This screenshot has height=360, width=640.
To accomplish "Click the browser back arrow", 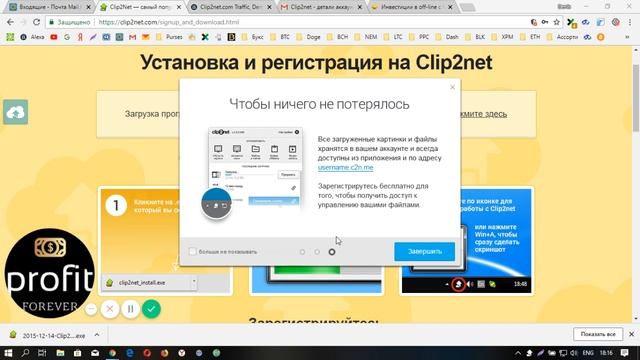I will coord(10,22).
